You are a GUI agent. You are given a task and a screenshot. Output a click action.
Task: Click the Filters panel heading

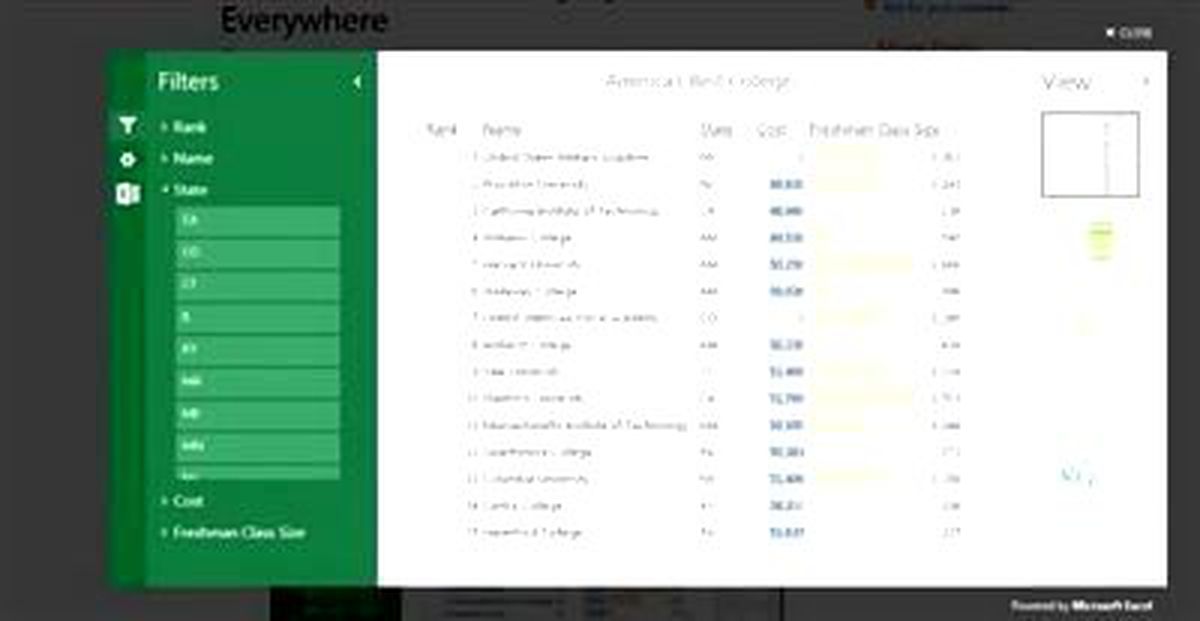click(188, 82)
